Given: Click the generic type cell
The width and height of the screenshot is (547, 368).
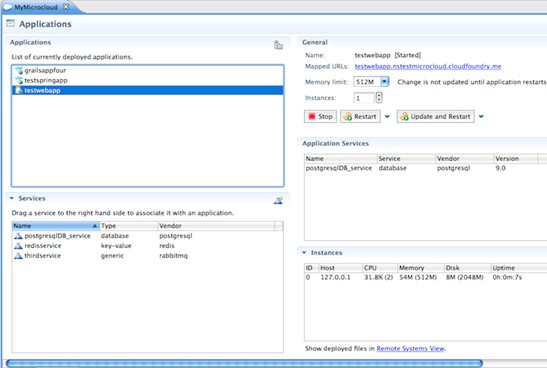Looking at the screenshot, I should click(112, 256).
